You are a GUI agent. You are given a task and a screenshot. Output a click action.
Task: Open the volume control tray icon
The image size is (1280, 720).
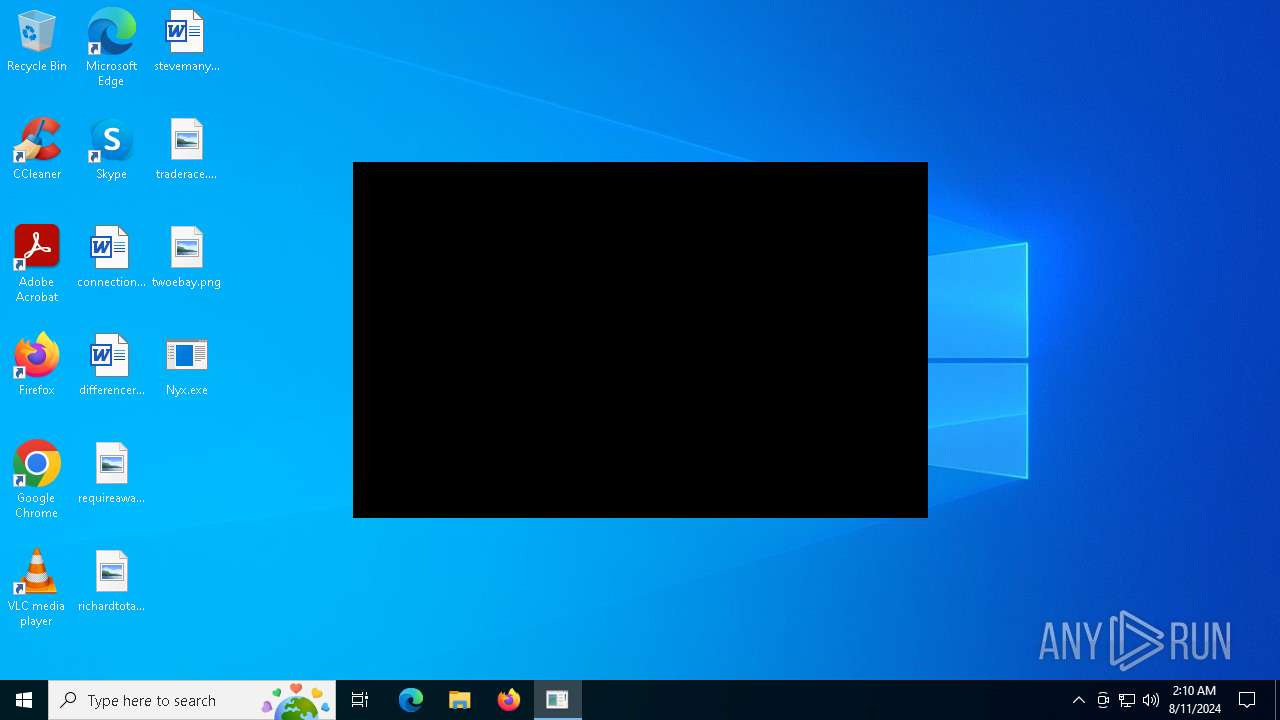point(1151,700)
